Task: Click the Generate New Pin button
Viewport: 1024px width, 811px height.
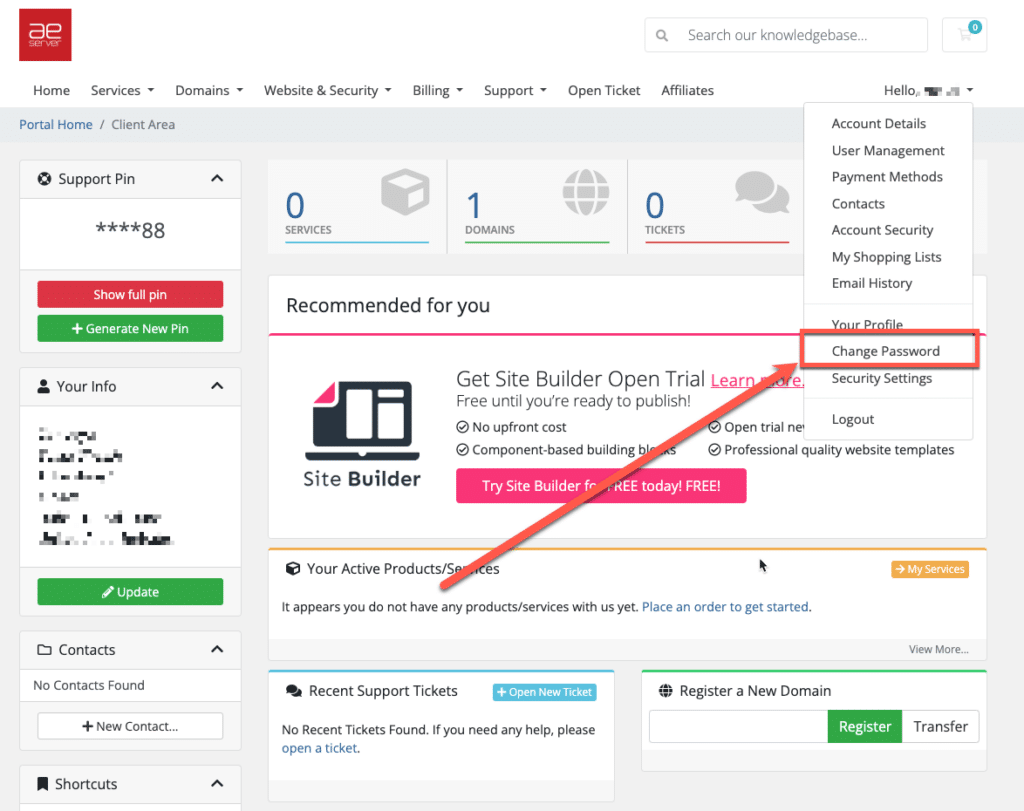Action: click(130, 328)
